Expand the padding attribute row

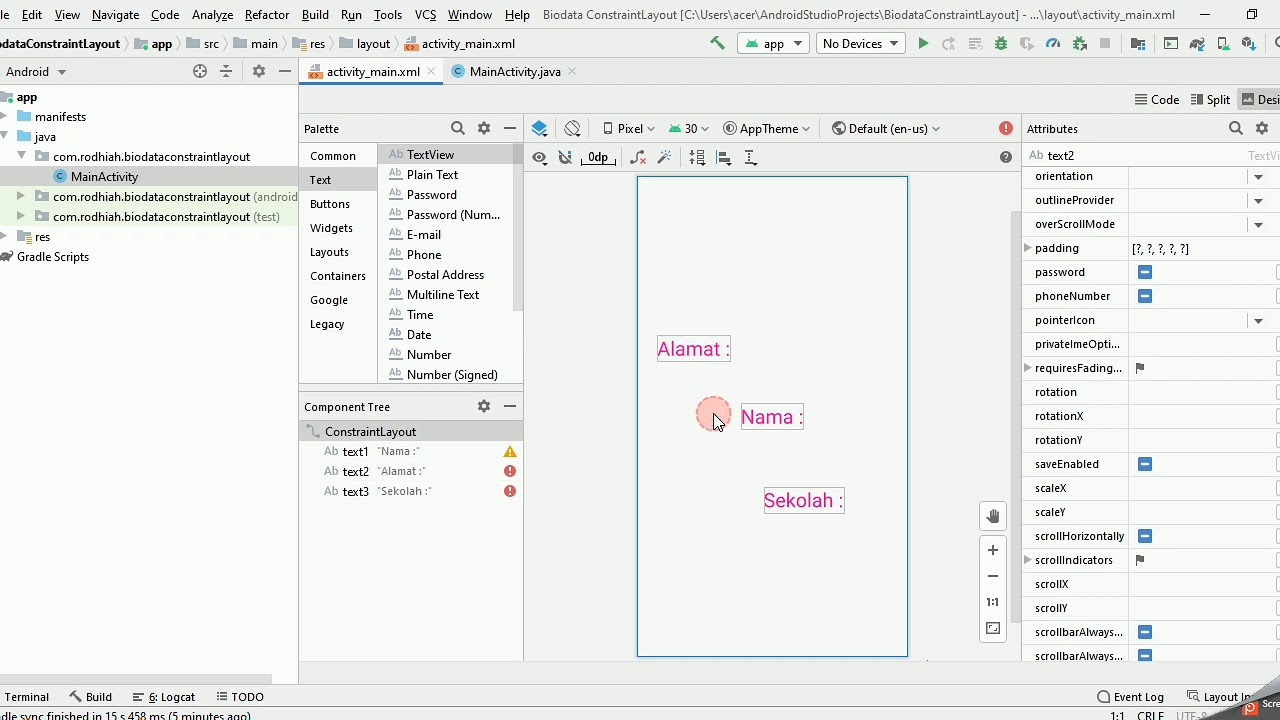pyautogui.click(x=1028, y=248)
